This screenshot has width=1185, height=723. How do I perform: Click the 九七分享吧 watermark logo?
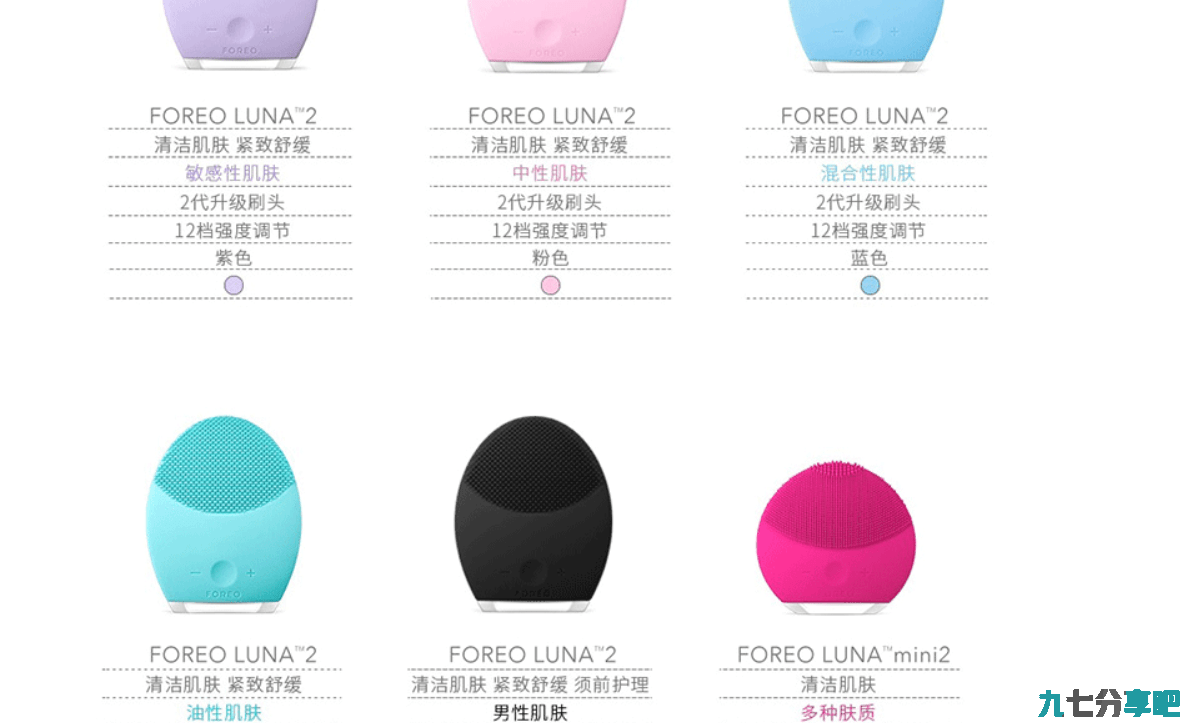[x=1108, y=703]
